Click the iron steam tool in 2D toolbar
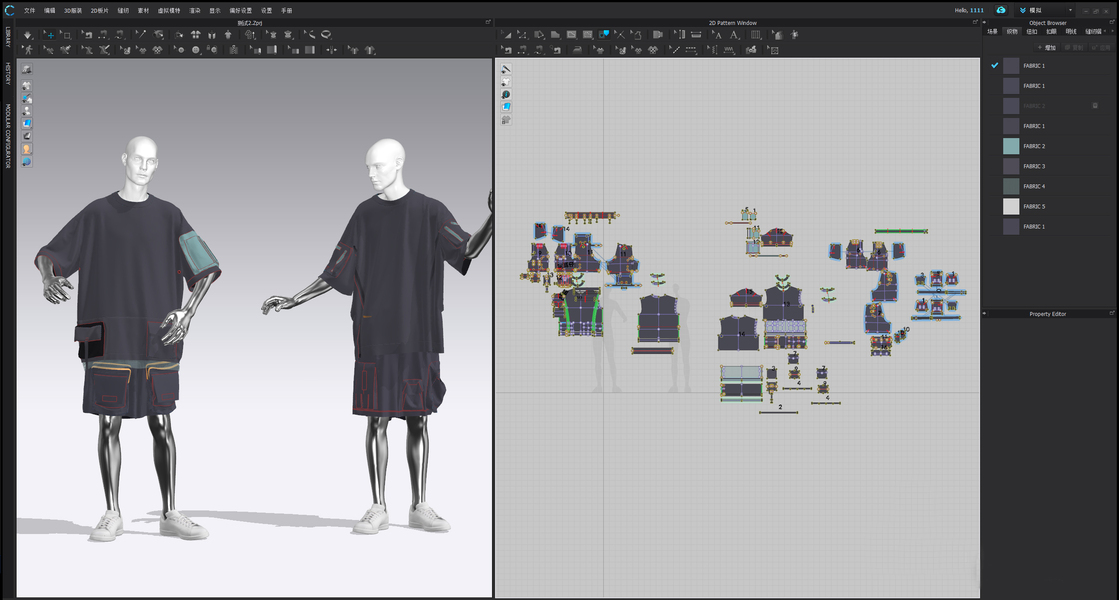Screen dimensions: 1119x600 coord(577,50)
